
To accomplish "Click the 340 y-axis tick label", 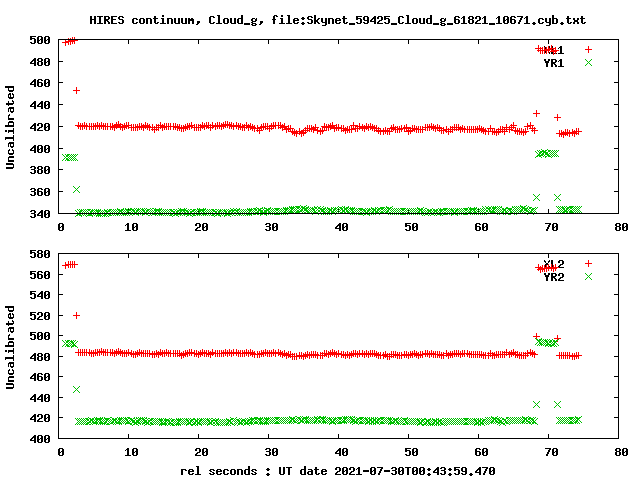I will pos(40,213).
